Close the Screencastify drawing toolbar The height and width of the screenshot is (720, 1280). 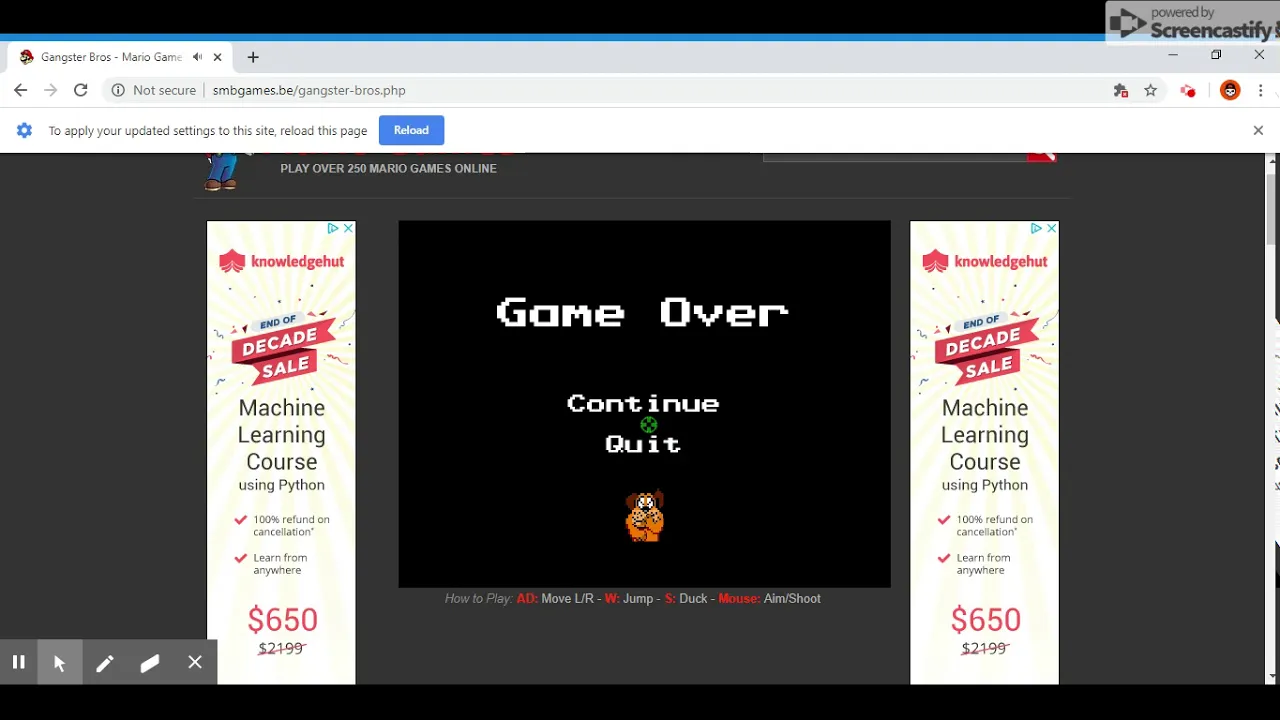195,662
